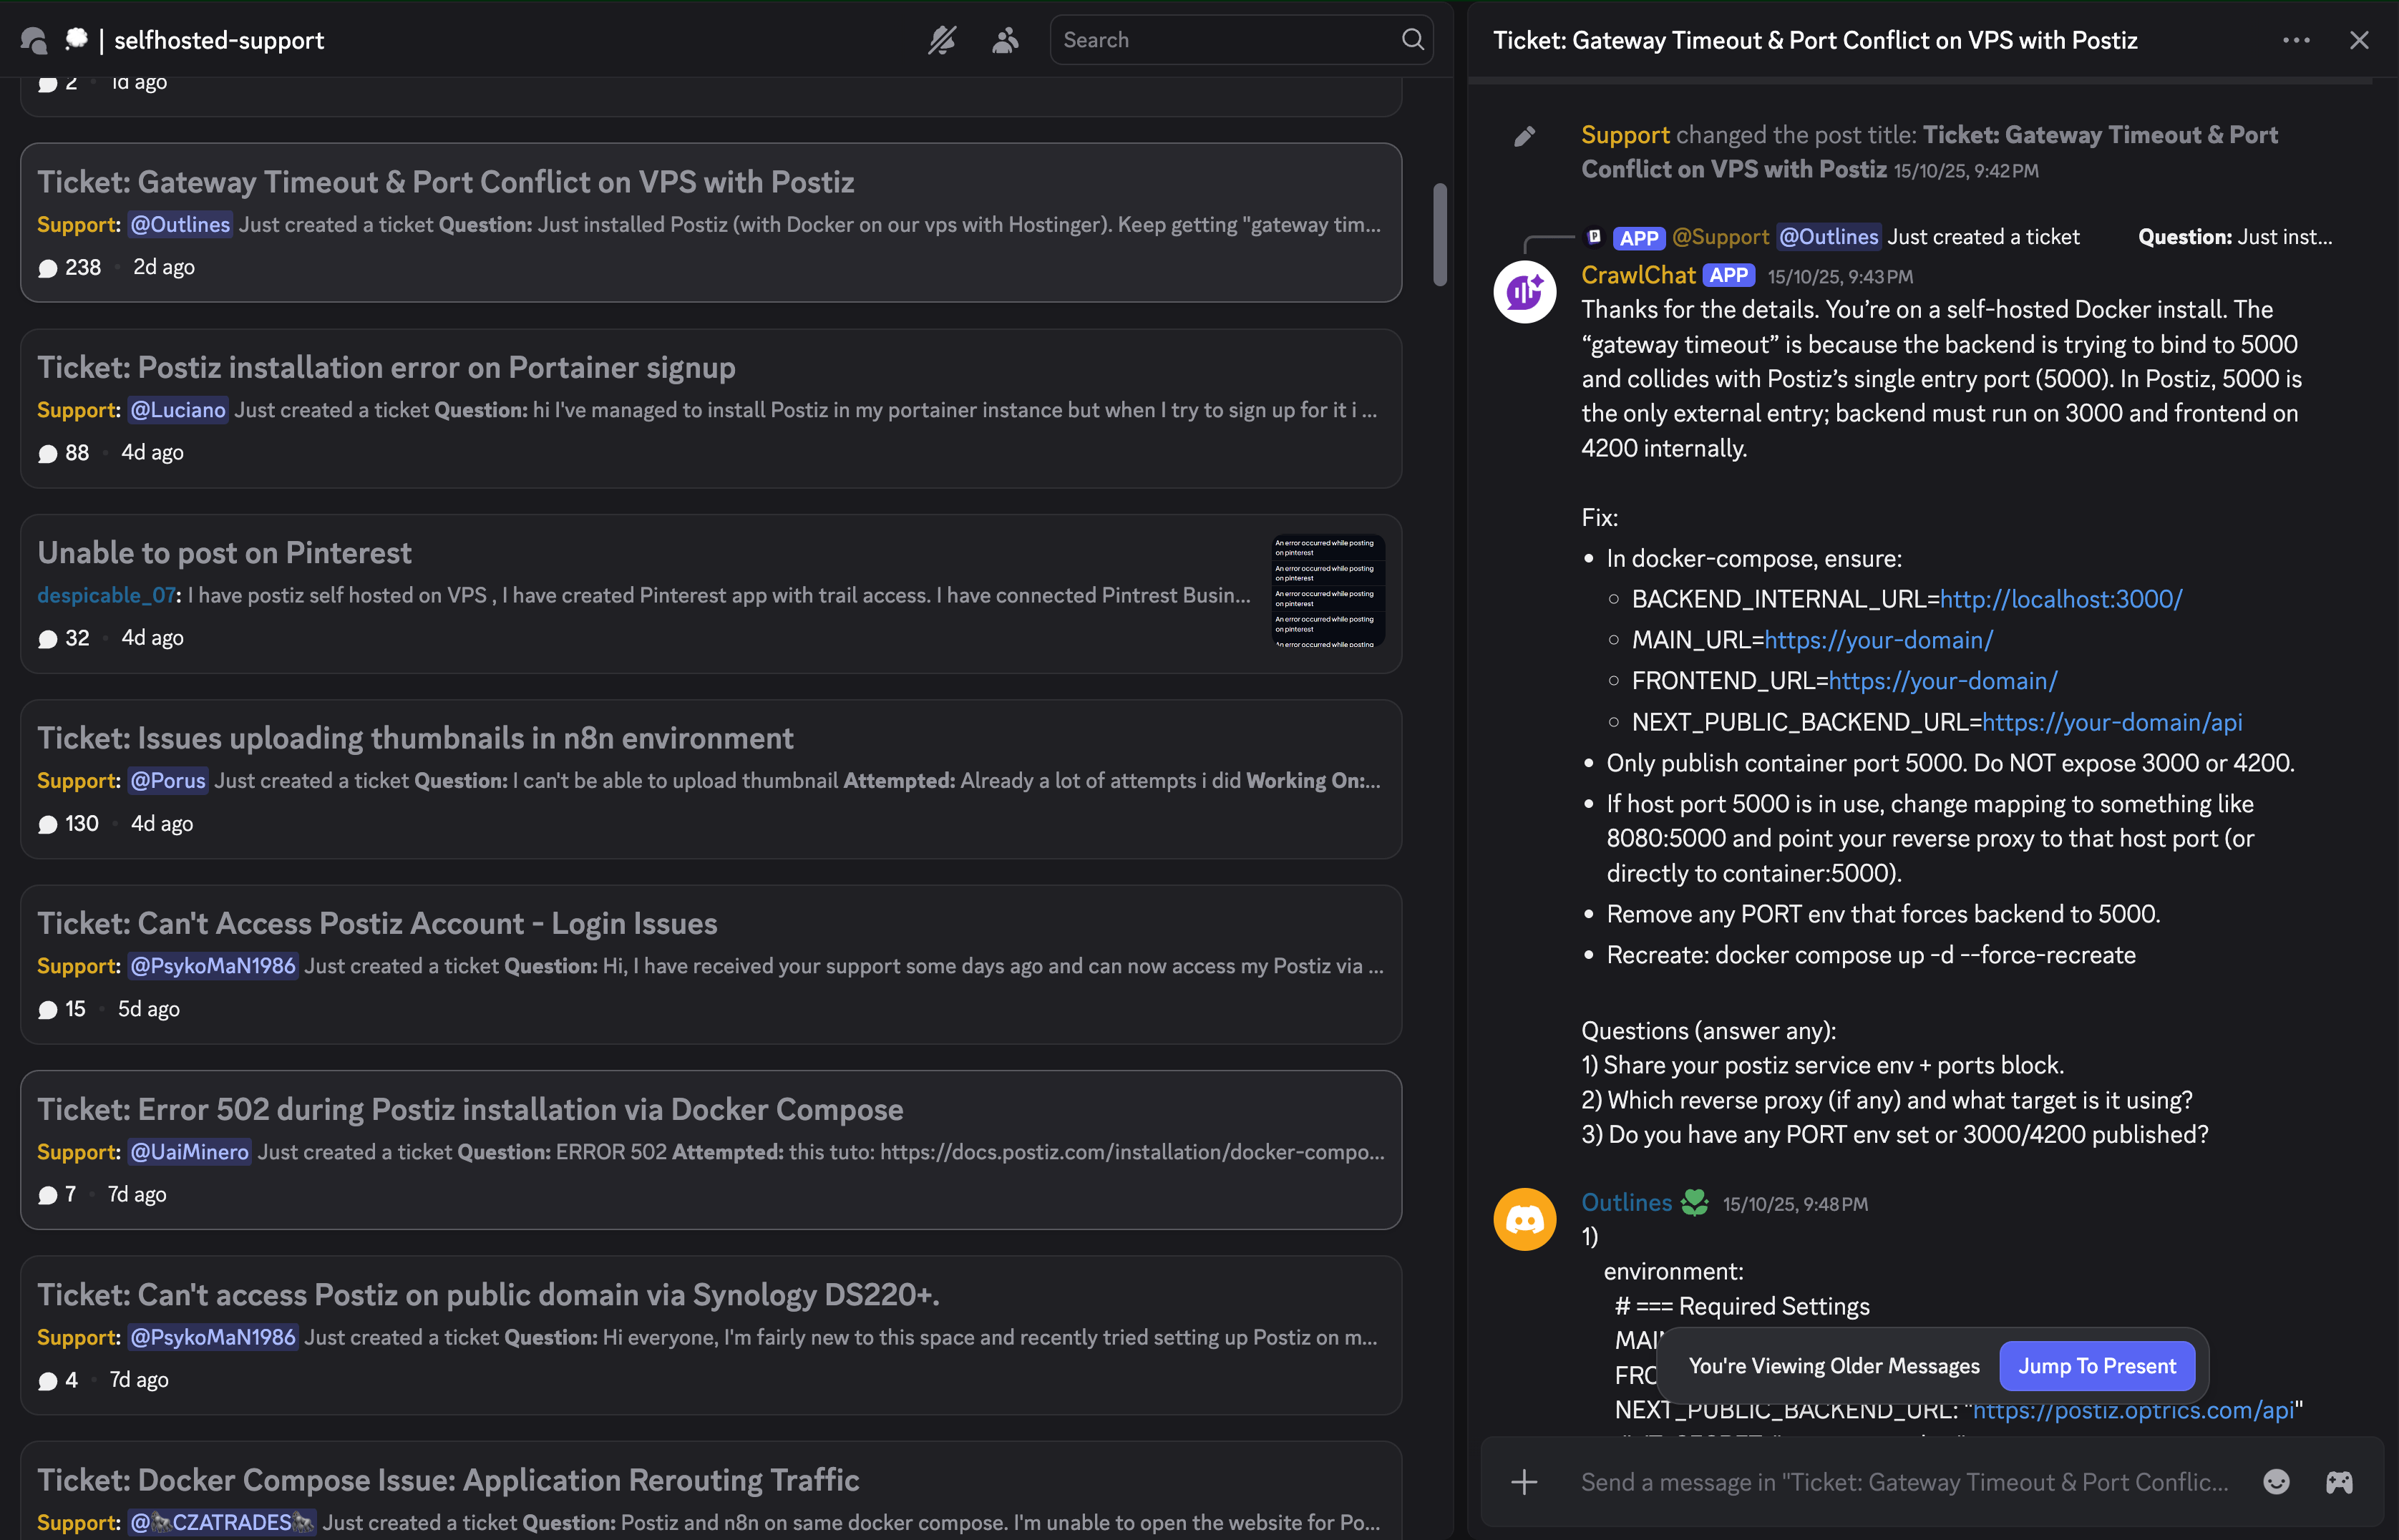Screen dimensions: 2399x1540
Task: Open the thread's three-dots options menu
Action: (2296, 40)
